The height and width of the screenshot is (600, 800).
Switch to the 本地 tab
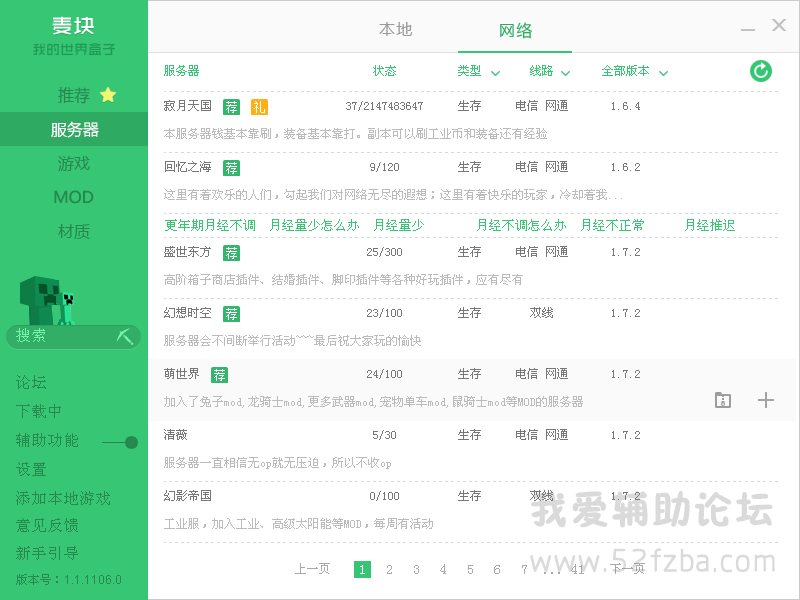click(395, 30)
